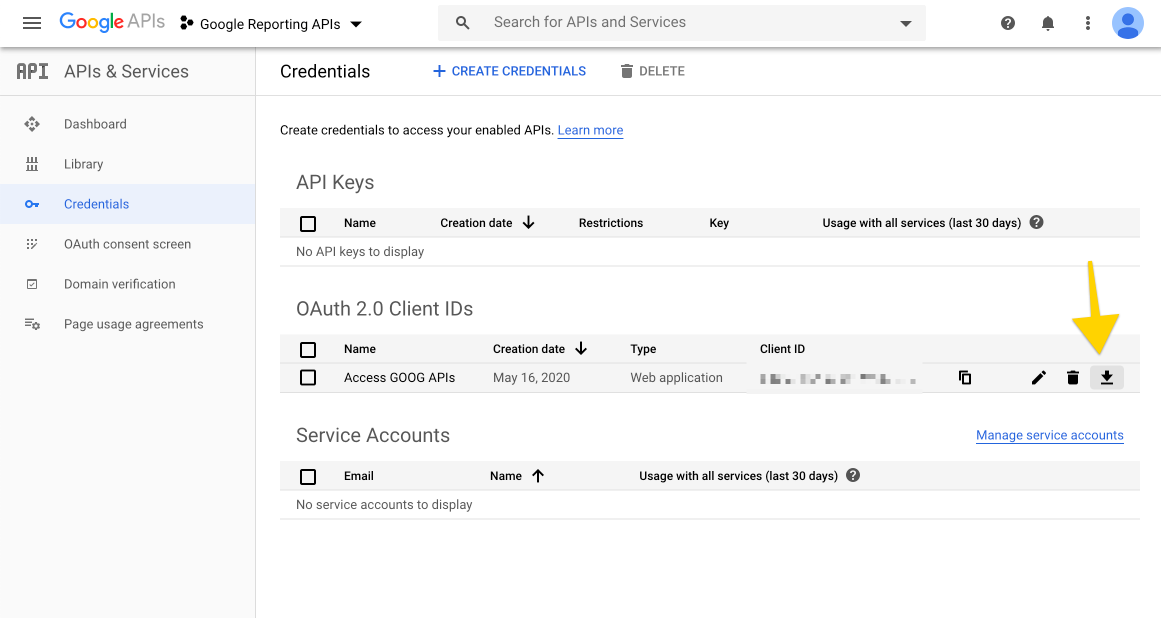Show help for Service Accounts usage column
1161x618 pixels.
[x=853, y=475]
